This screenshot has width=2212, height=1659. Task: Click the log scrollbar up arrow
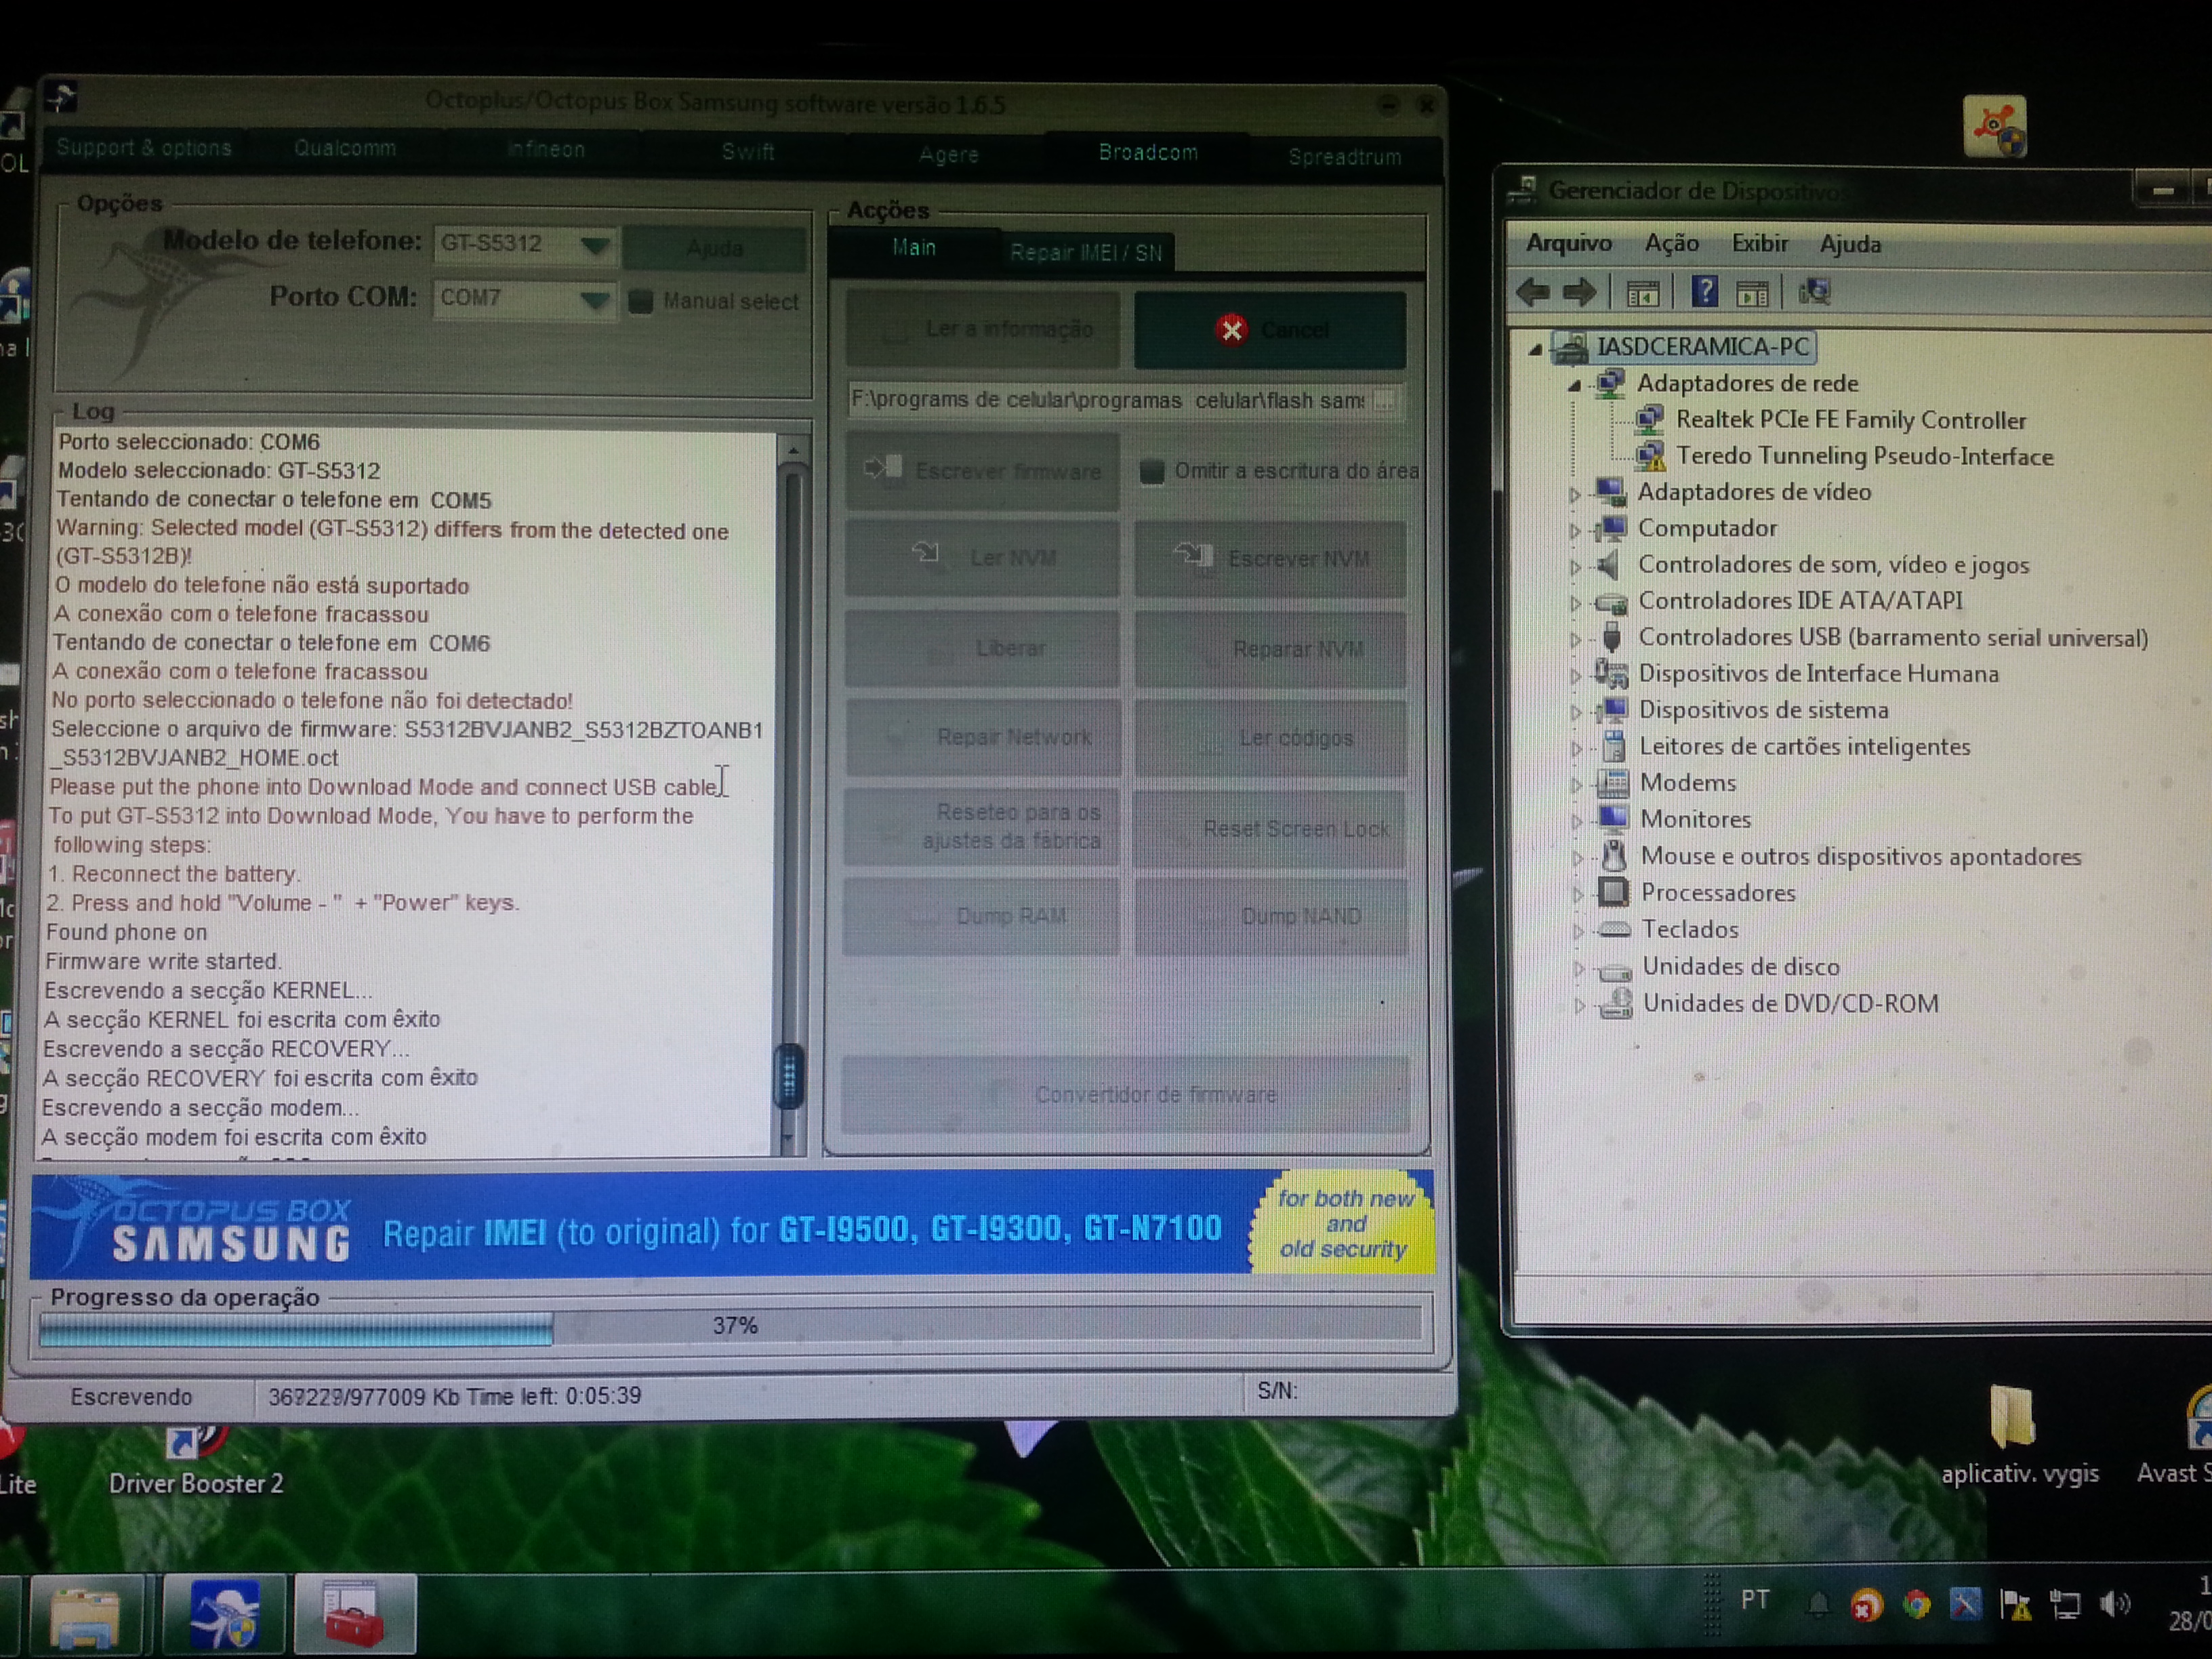tap(793, 451)
